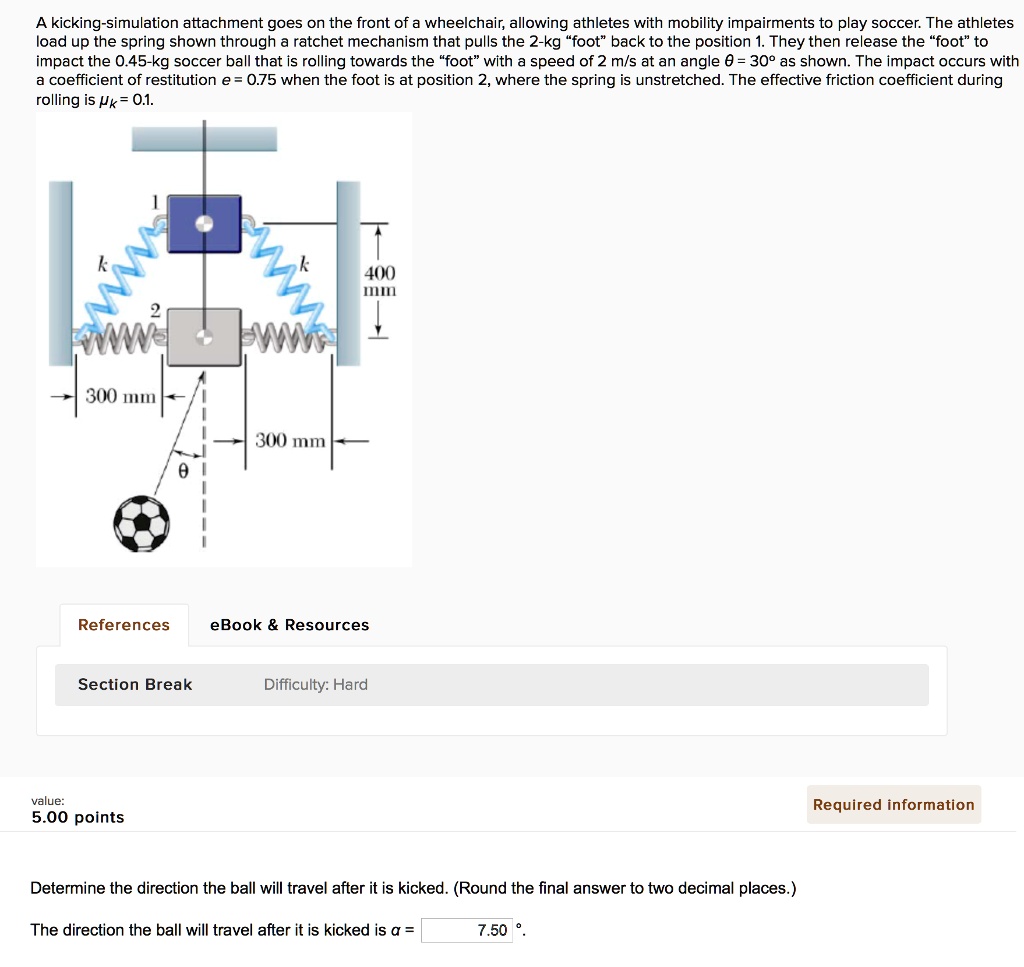Image resolution: width=1024 pixels, height=967 pixels.
Task: Select the answer input field showing 7.50
Action: tap(466, 930)
